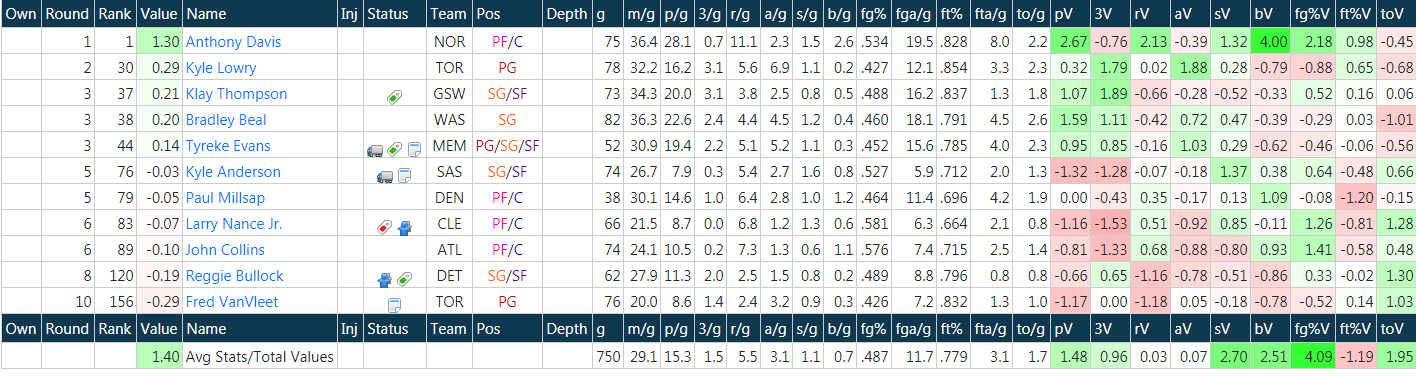
Task: Click the top m/g column header
Action: click(640, 15)
